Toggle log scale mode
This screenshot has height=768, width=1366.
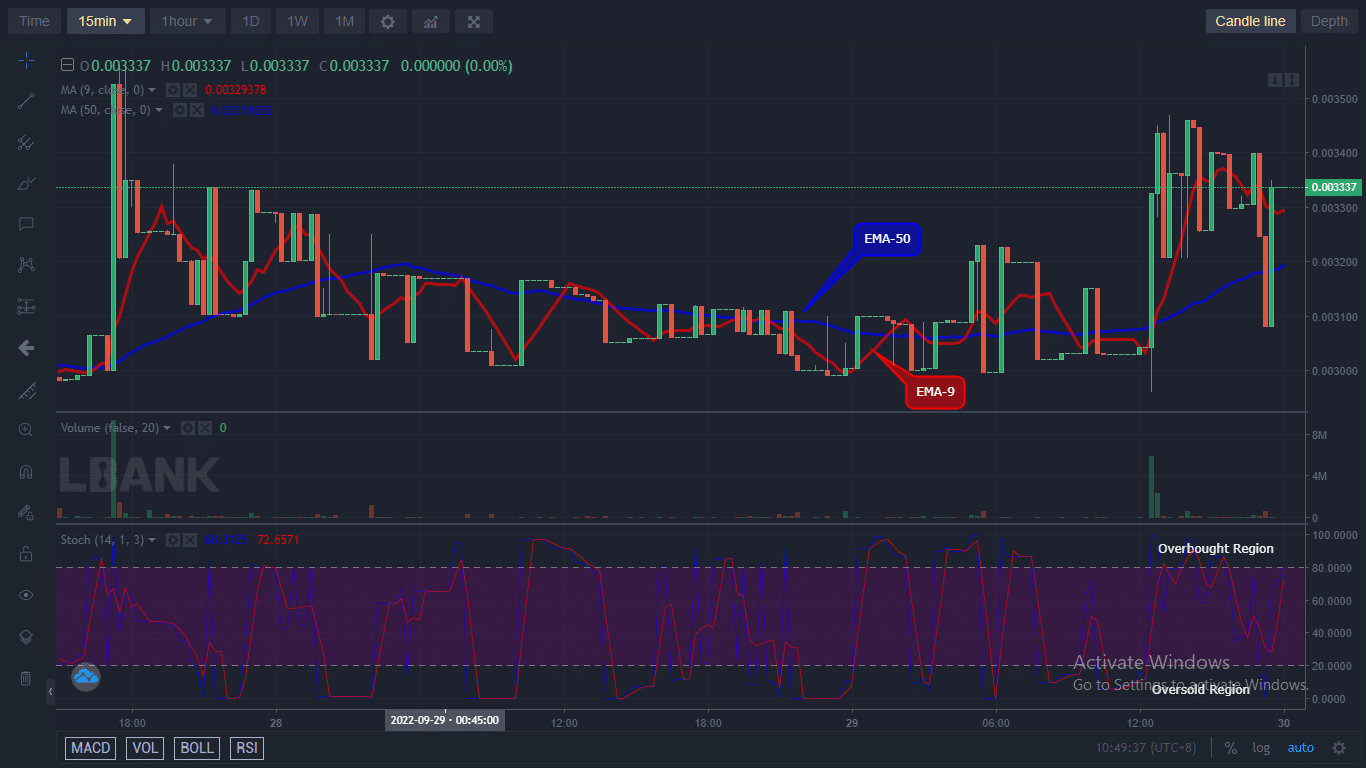(1261, 748)
